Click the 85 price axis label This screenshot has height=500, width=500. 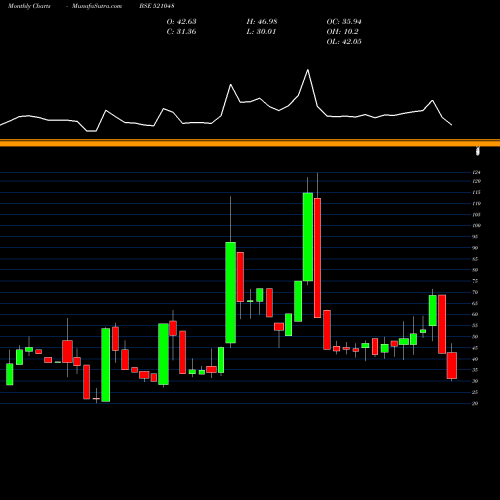(x=475, y=259)
